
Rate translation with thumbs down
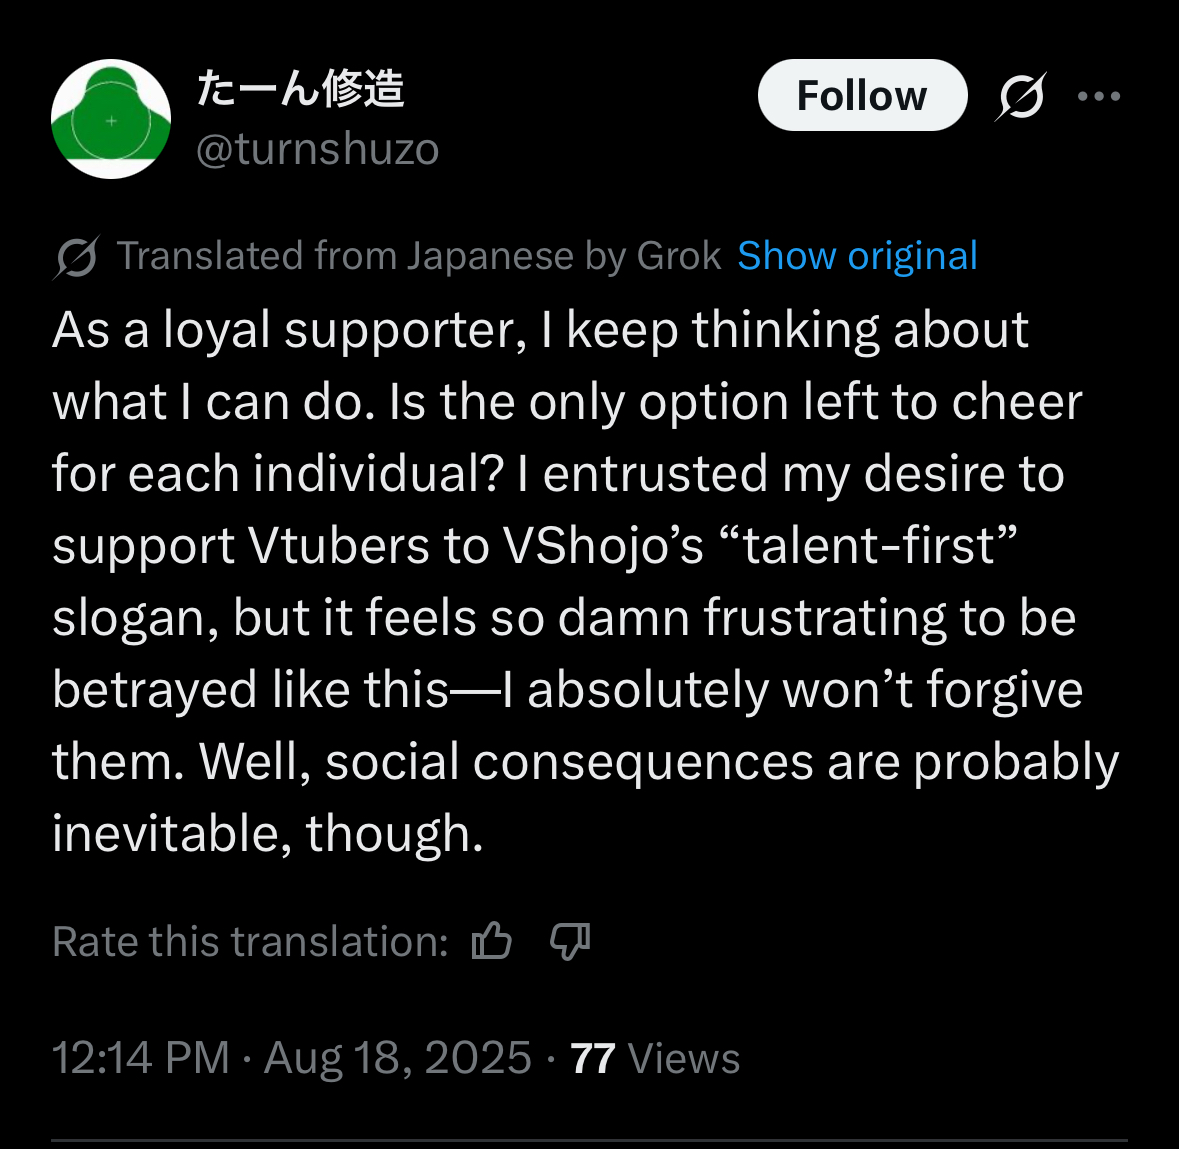pos(570,941)
